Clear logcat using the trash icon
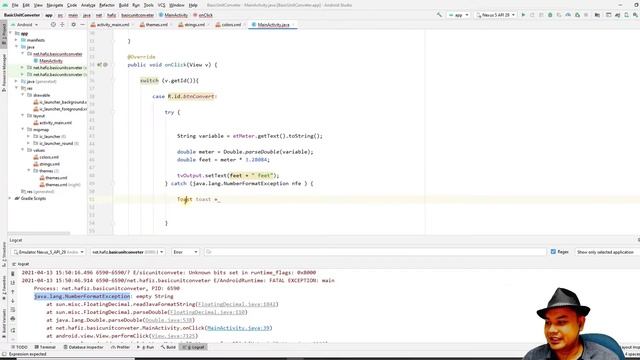This screenshot has width=640, height=360. [x=13, y=273]
